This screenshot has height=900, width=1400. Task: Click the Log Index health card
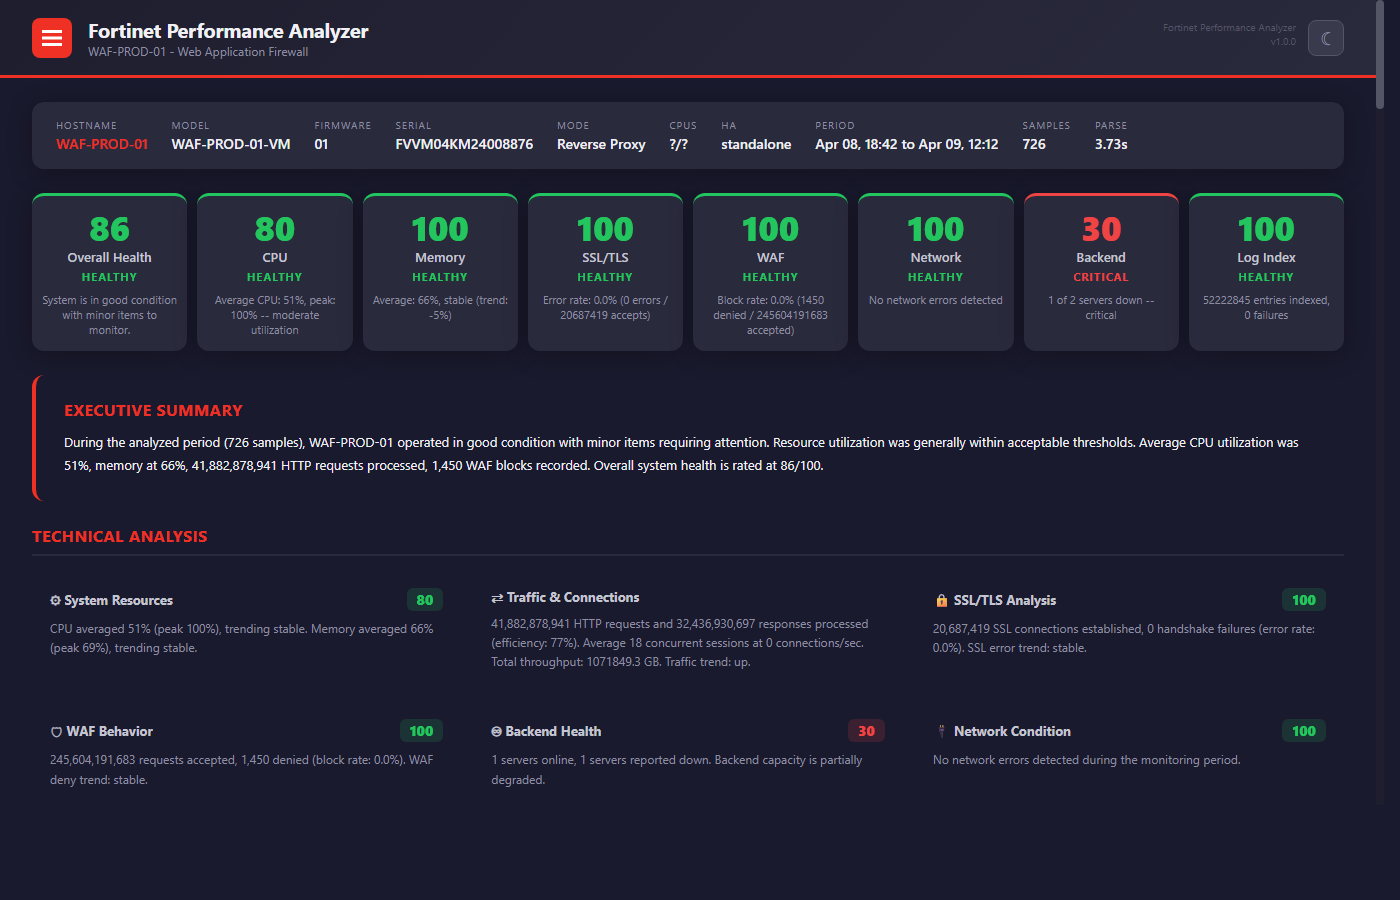(x=1265, y=271)
